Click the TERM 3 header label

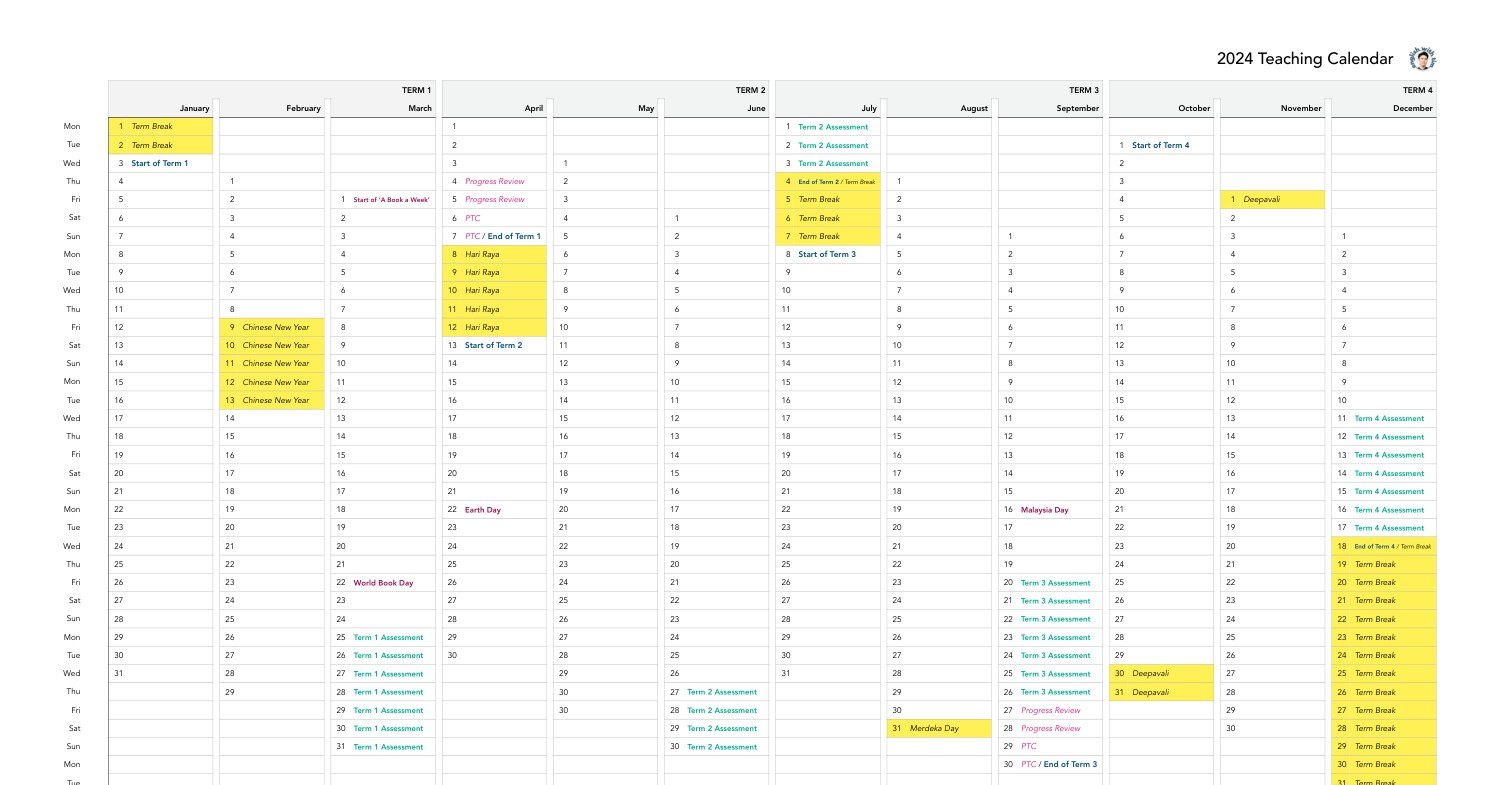click(x=1084, y=90)
